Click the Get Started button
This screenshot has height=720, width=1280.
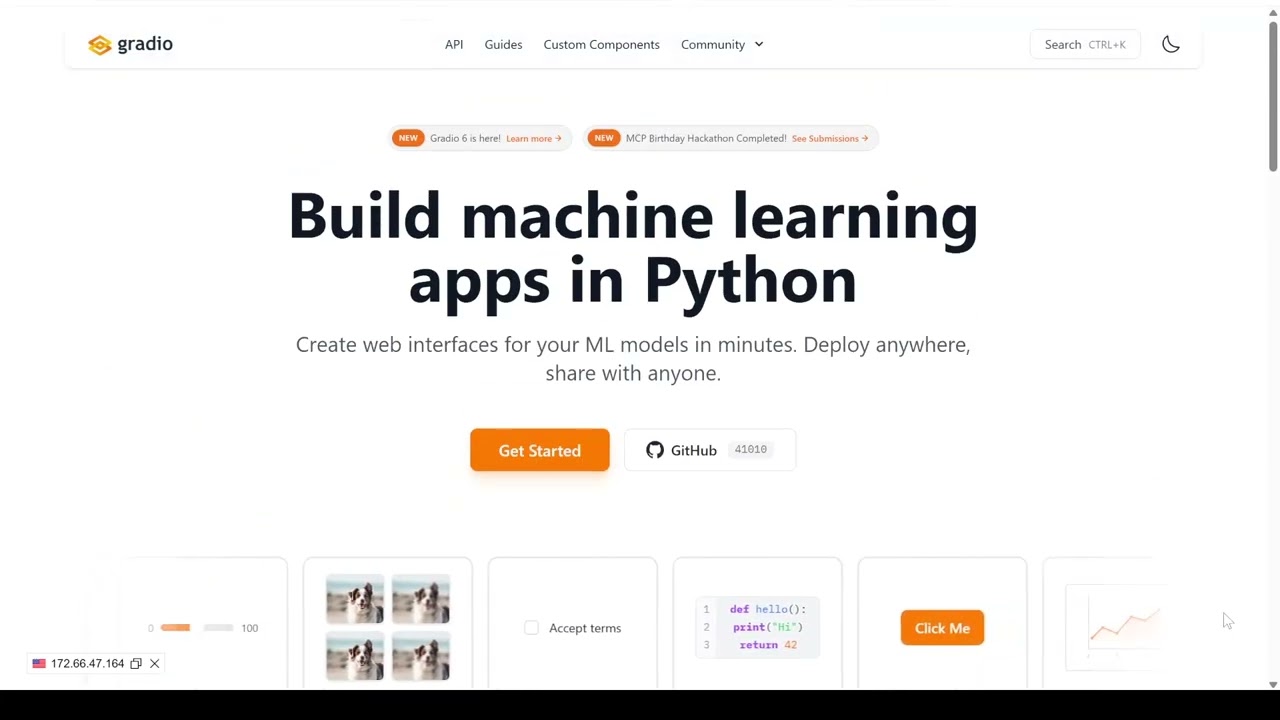point(539,450)
